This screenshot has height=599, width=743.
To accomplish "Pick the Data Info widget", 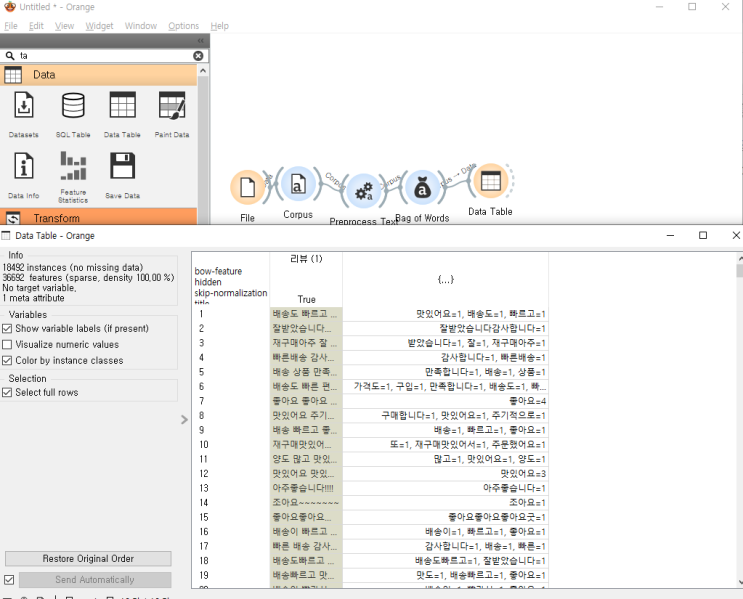I will tap(24, 175).
